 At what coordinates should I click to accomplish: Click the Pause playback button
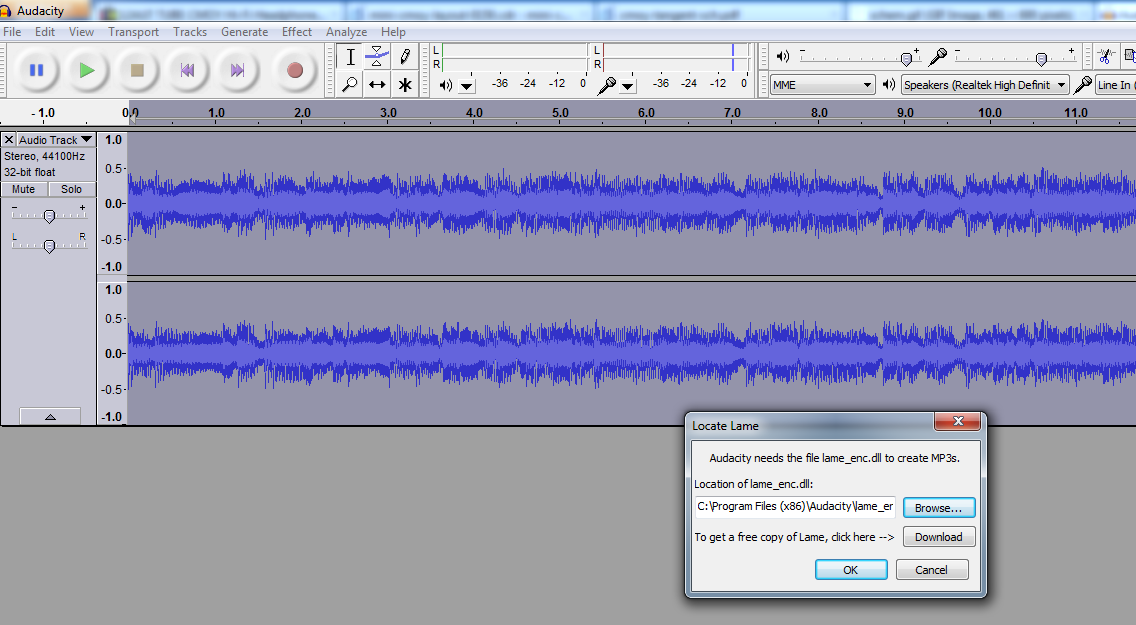pos(36,70)
